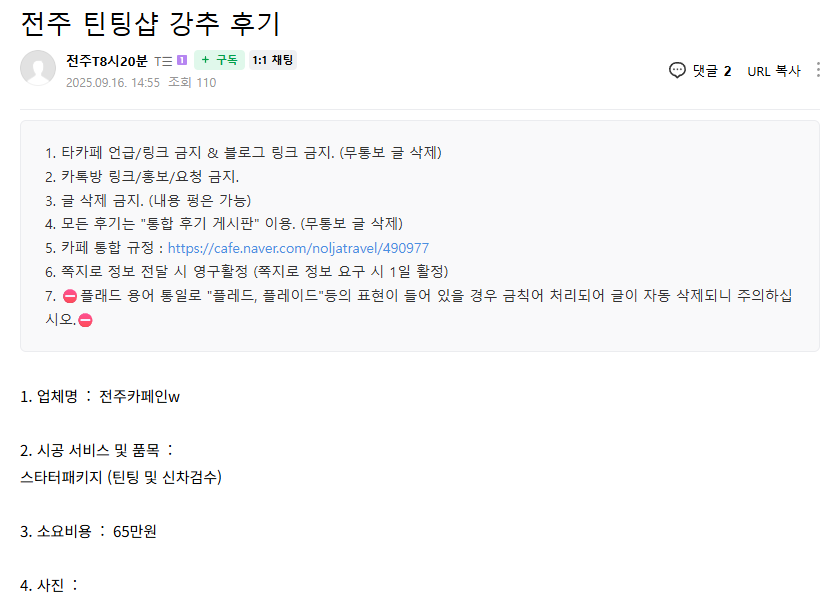Image resolution: width=825 pixels, height=596 pixels.
Task: Click the cost text 65만원
Action: (x=135, y=531)
